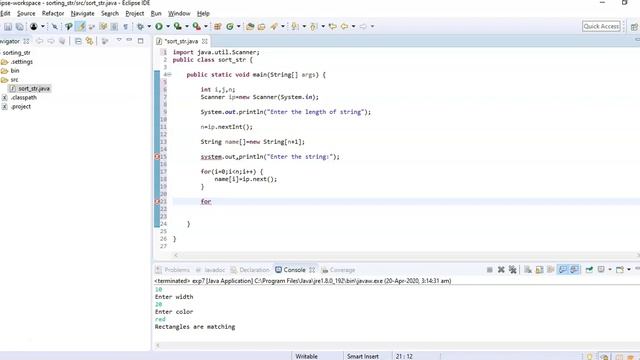The image size is (640, 360).
Task: Close the sort_str.java editor tab
Action: pyautogui.click(x=204, y=41)
